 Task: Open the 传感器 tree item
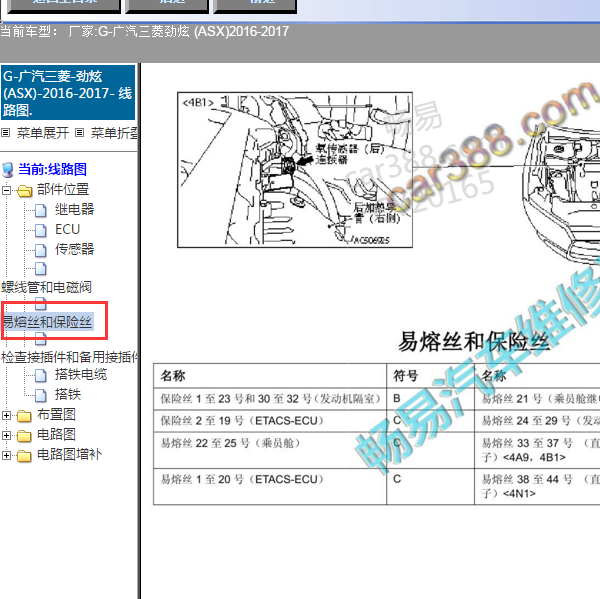pos(75,249)
